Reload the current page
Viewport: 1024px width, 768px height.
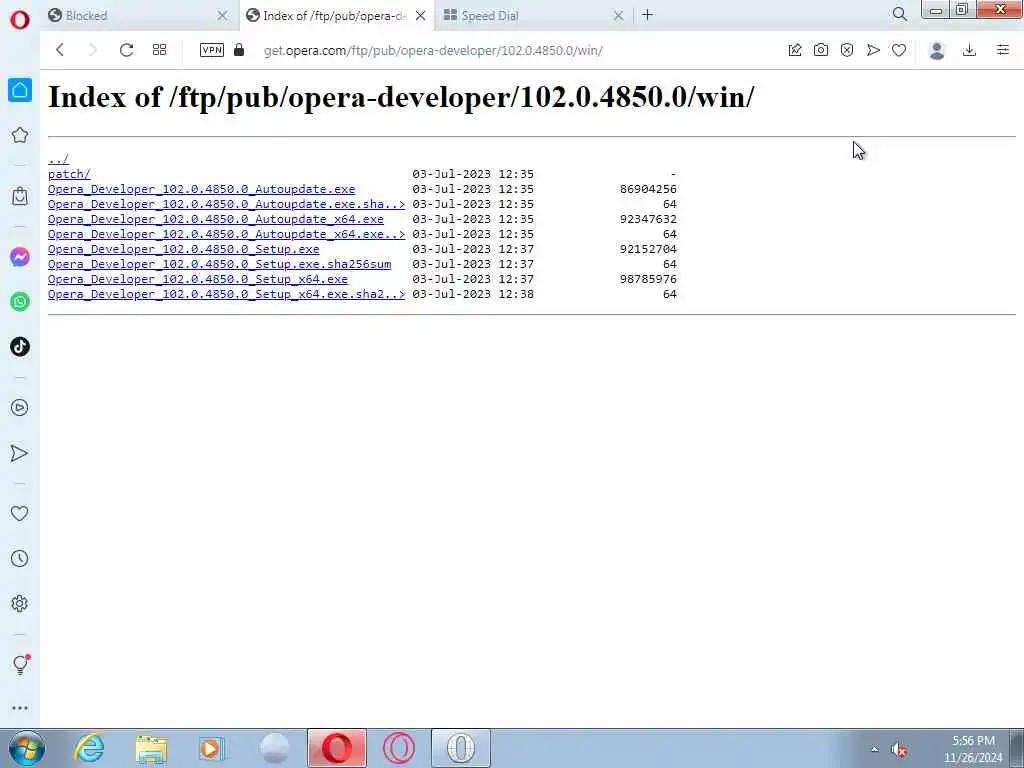[x=127, y=50]
